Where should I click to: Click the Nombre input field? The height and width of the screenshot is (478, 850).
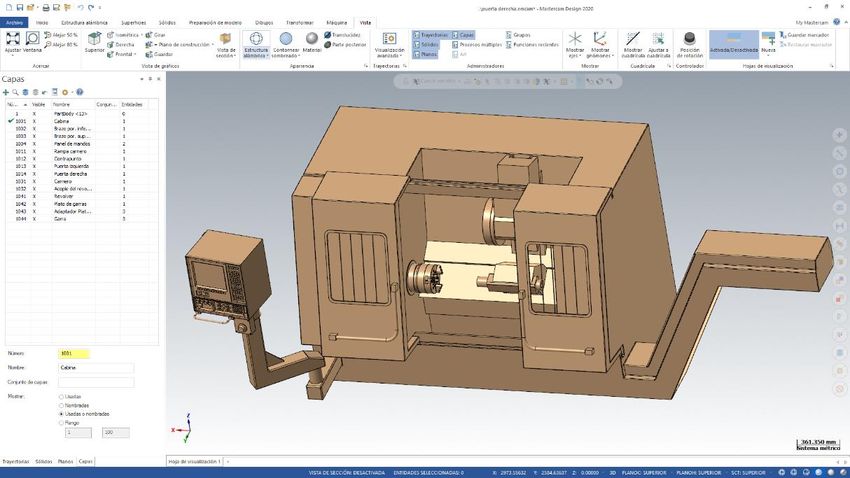coord(96,367)
